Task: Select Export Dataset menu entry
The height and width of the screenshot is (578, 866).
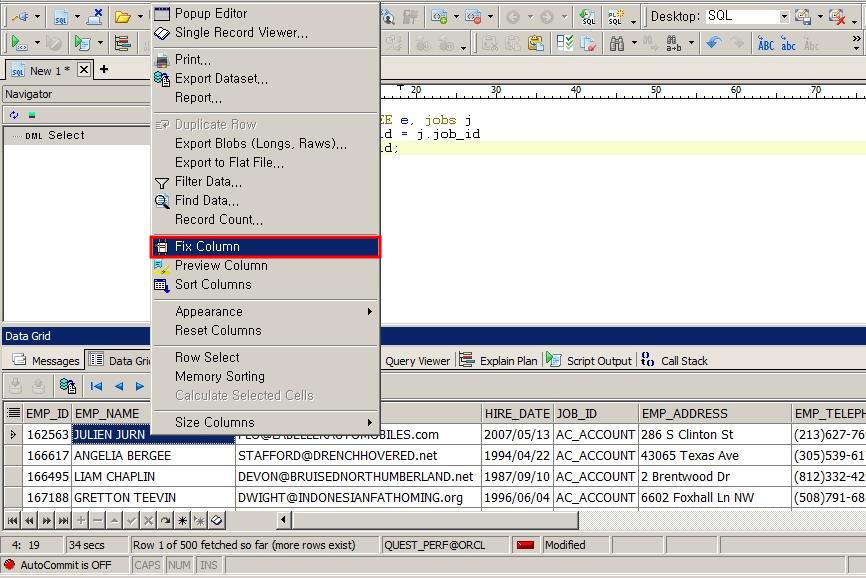Action: click(221, 79)
